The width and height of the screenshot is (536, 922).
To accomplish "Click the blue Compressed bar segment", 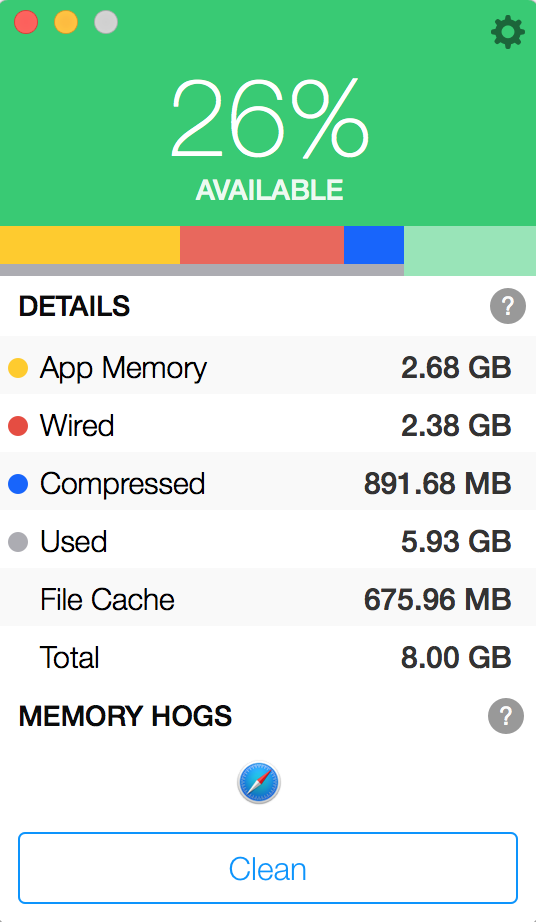I will tap(374, 245).
